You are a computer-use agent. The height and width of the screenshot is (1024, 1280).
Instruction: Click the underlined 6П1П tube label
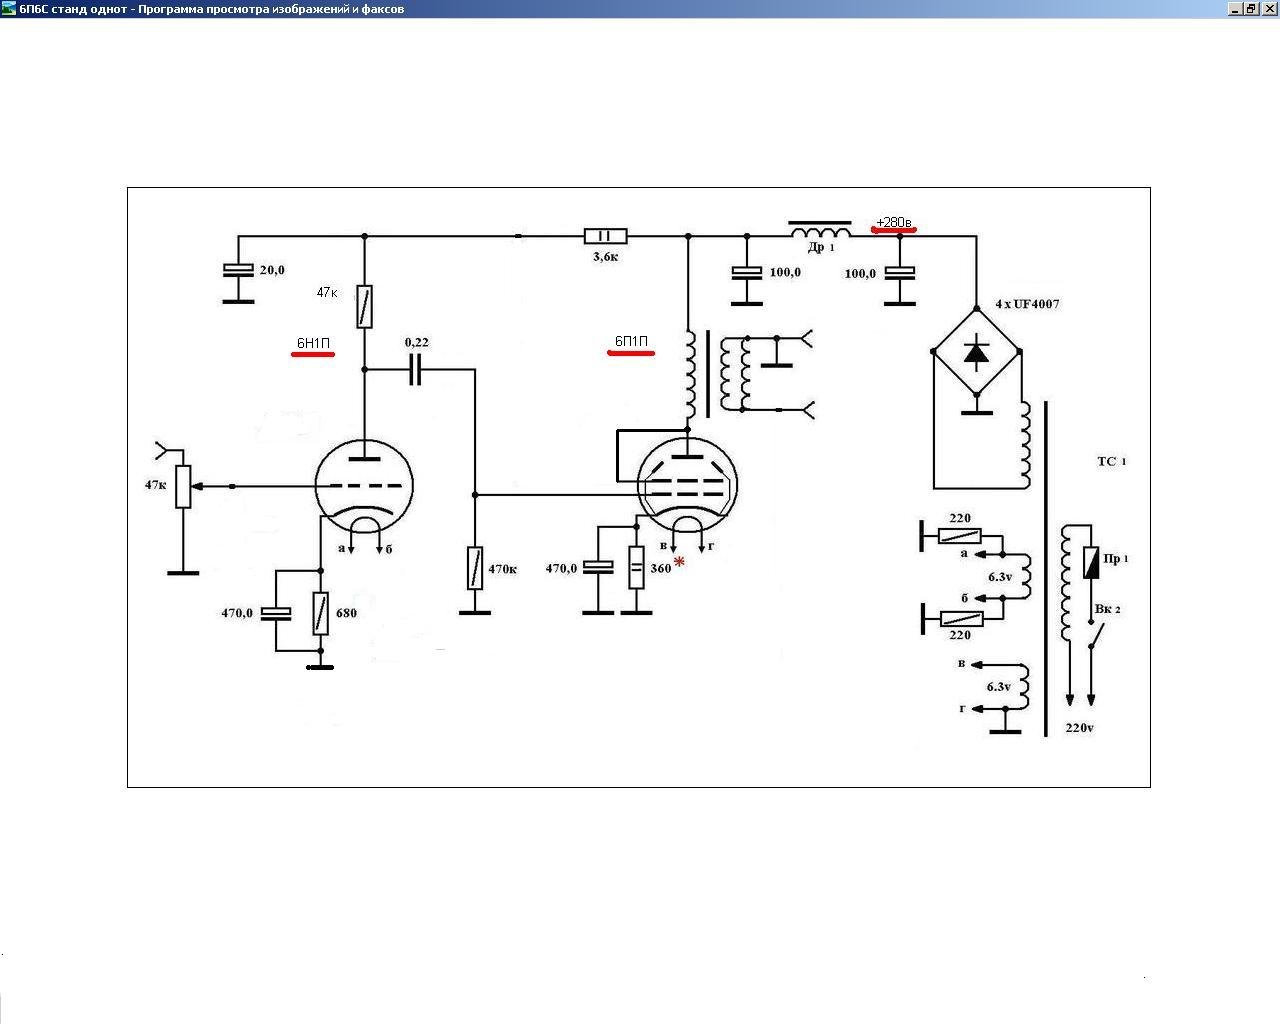tap(631, 342)
